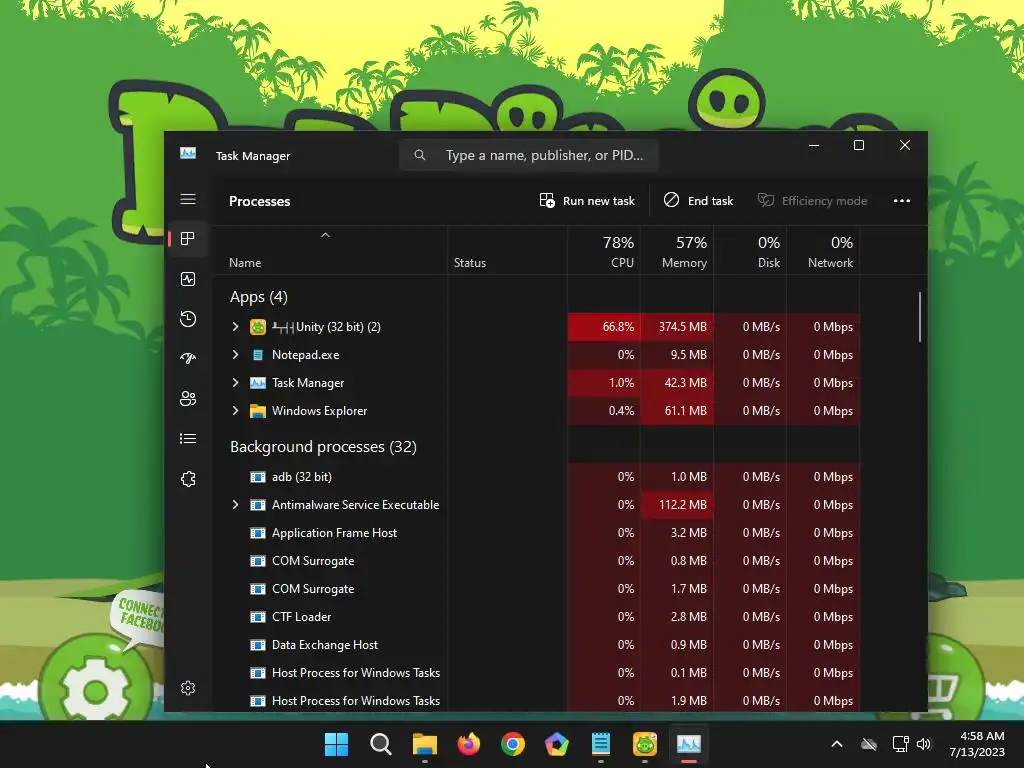The image size is (1024, 768).
Task: Select the Processes sidebar icon
Action: [x=188, y=239]
